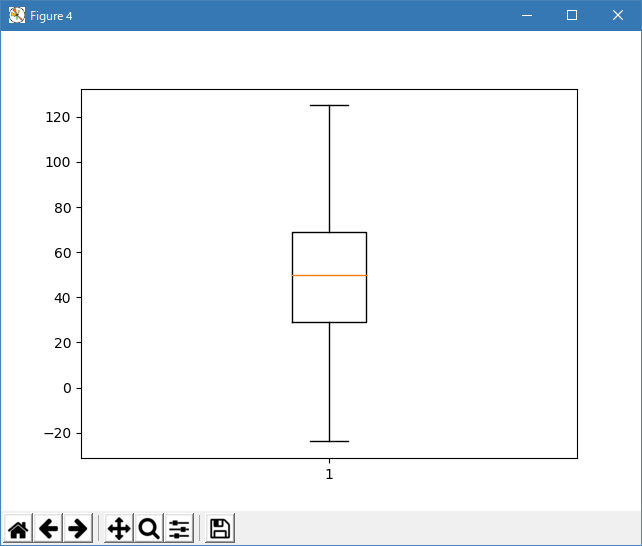Open the Configure subplots dialog
This screenshot has width=642, height=546.
point(179,528)
